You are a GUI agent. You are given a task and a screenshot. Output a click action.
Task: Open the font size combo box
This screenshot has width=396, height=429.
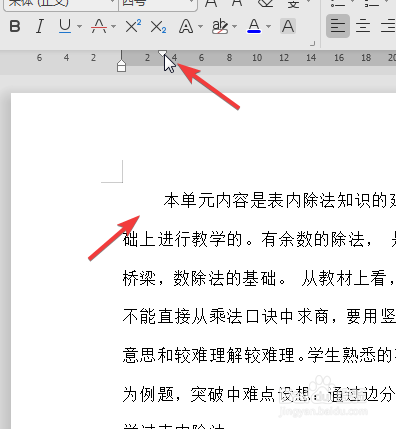tap(158, 4)
